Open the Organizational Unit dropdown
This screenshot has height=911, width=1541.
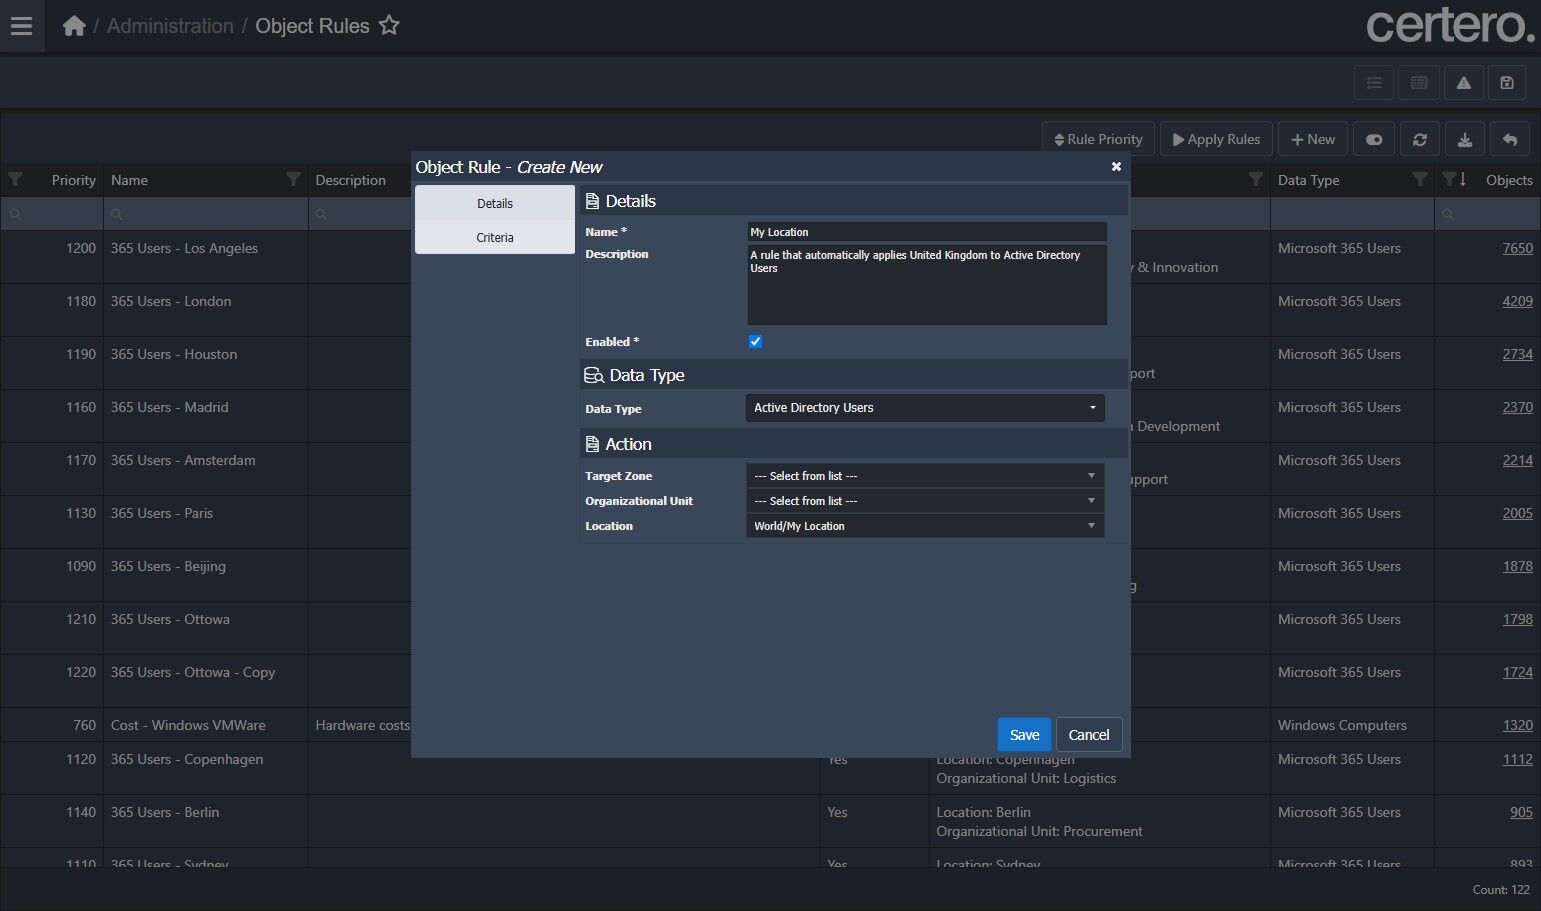[x=925, y=501]
